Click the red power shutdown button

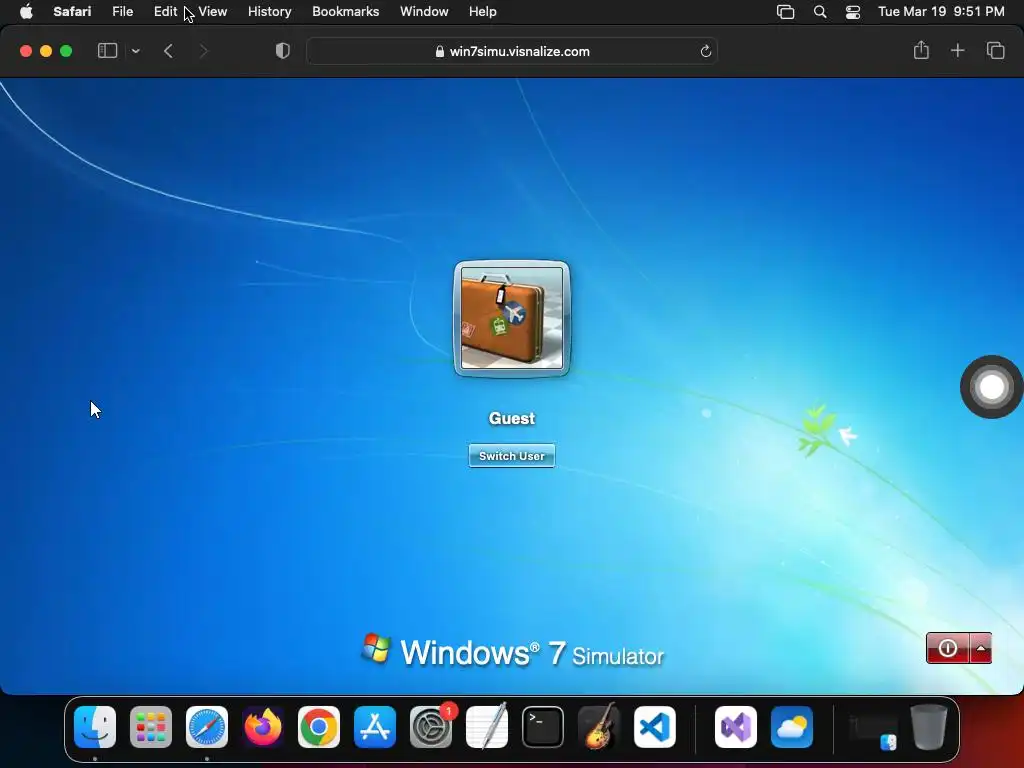click(948, 648)
